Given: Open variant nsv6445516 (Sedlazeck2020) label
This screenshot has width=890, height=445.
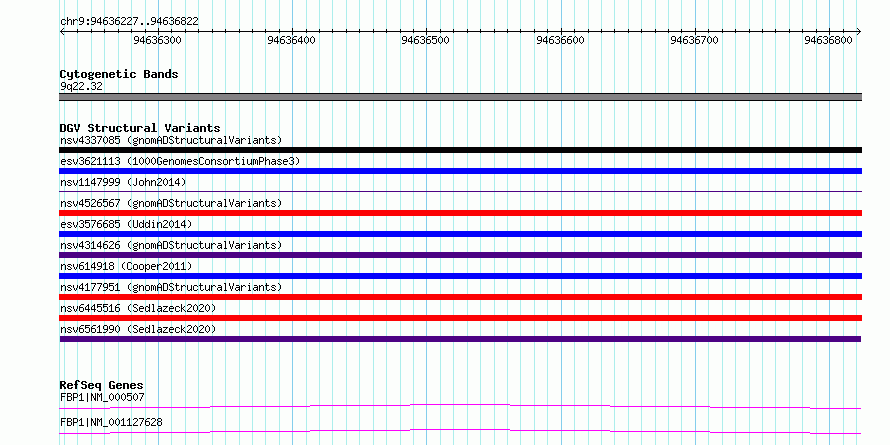Looking at the screenshot, I should (138, 308).
